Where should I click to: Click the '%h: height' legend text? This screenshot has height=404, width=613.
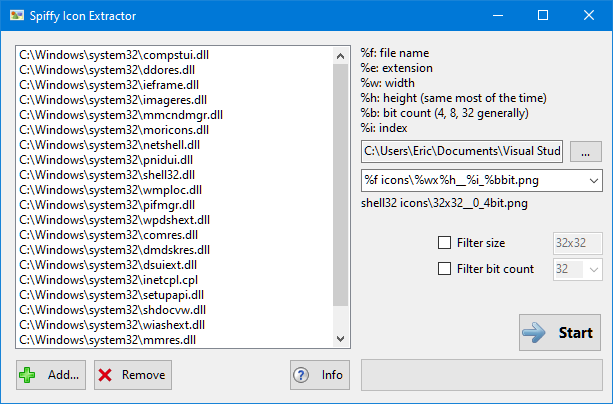pos(453,98)
